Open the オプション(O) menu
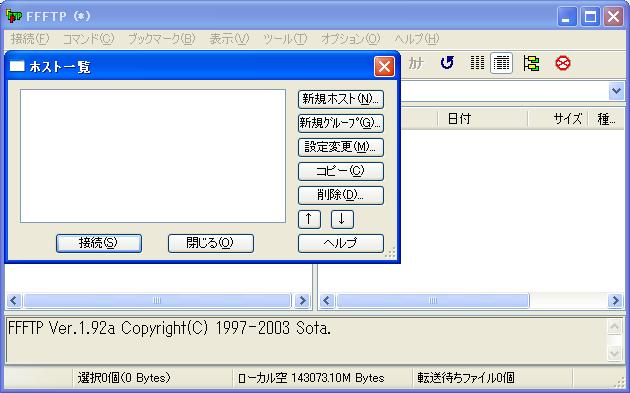630x393 pixels. [350, 39]
